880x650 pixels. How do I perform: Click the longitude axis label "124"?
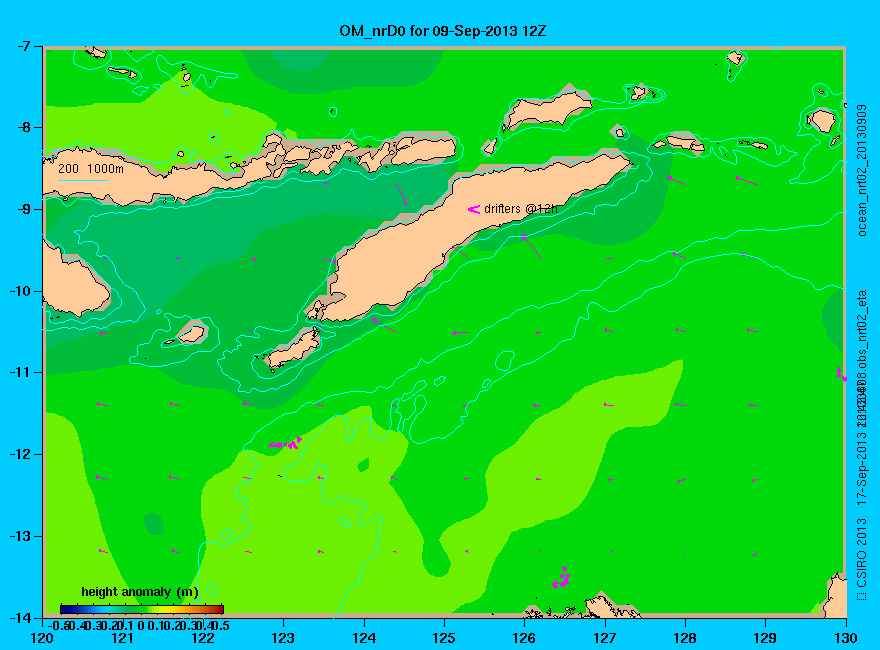(x=364, y=638)
